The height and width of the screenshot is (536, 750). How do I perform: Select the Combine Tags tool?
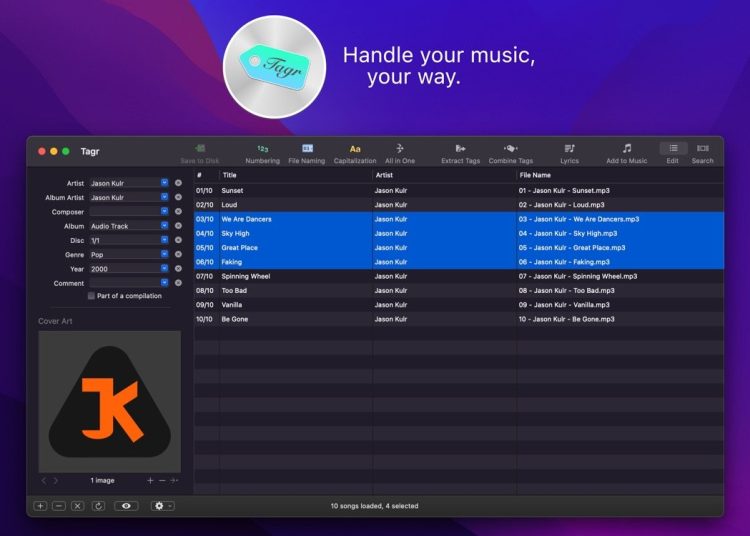pos(510,152)
